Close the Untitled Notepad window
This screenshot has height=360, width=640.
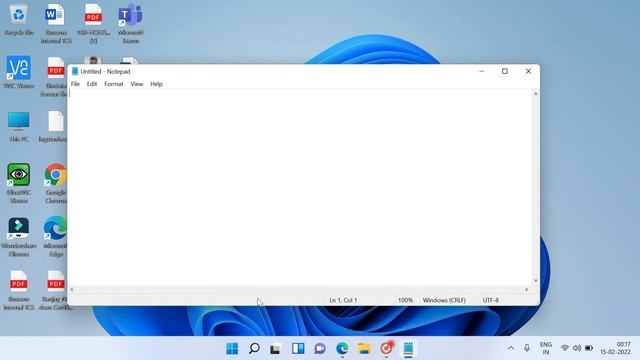(x=528, y=71)
